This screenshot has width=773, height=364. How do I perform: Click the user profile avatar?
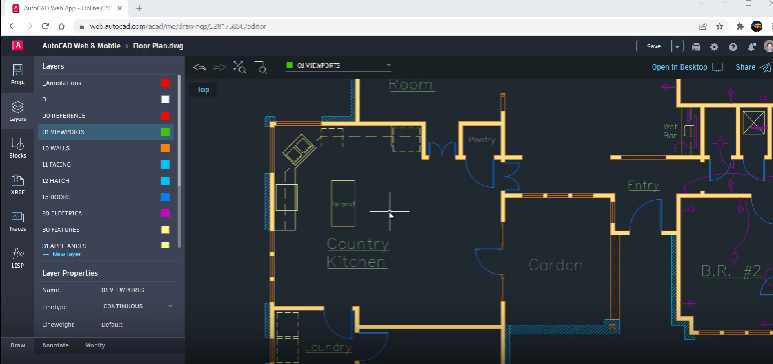[769, 47]
